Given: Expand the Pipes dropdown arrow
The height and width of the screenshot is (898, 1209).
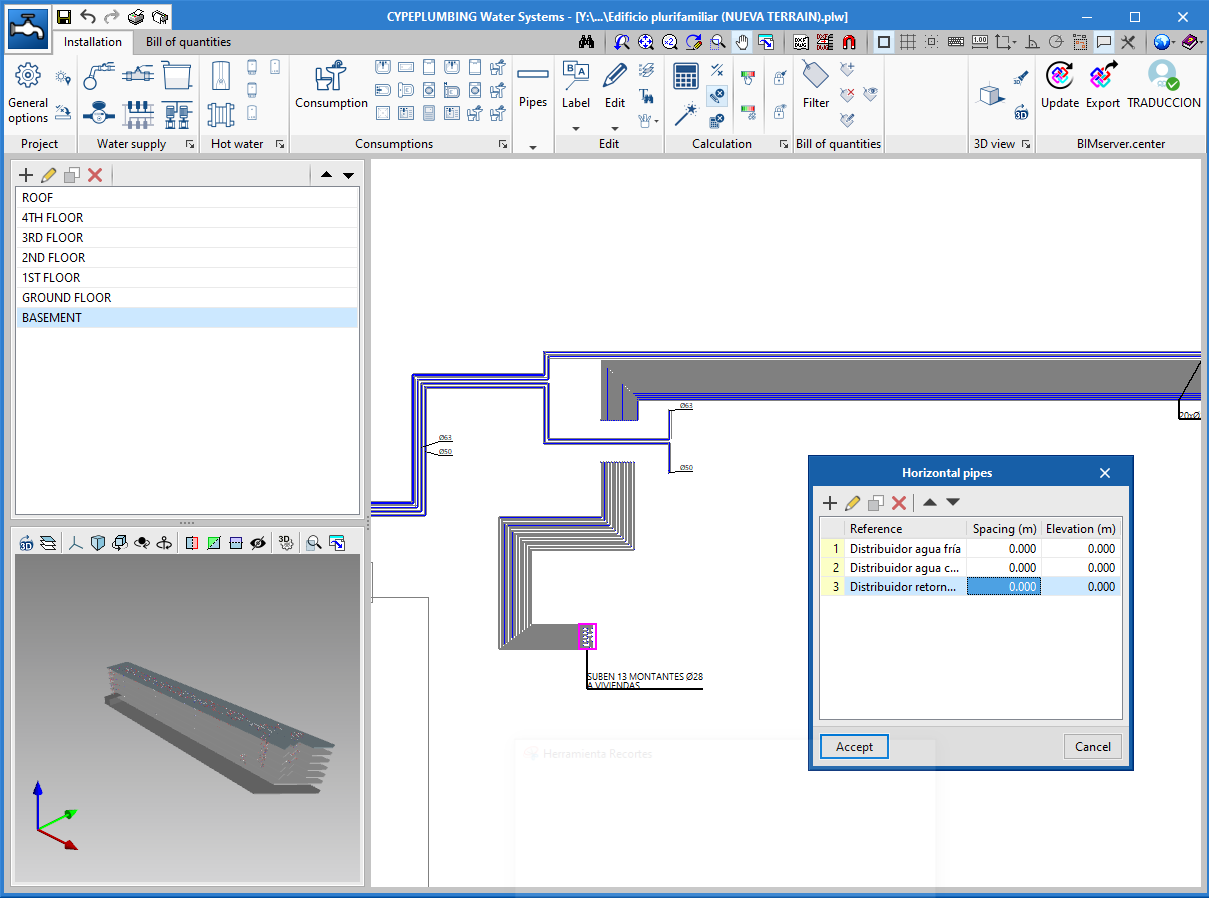Looking at the screenshot, I should pyautogui.click(x=533, y=147).
